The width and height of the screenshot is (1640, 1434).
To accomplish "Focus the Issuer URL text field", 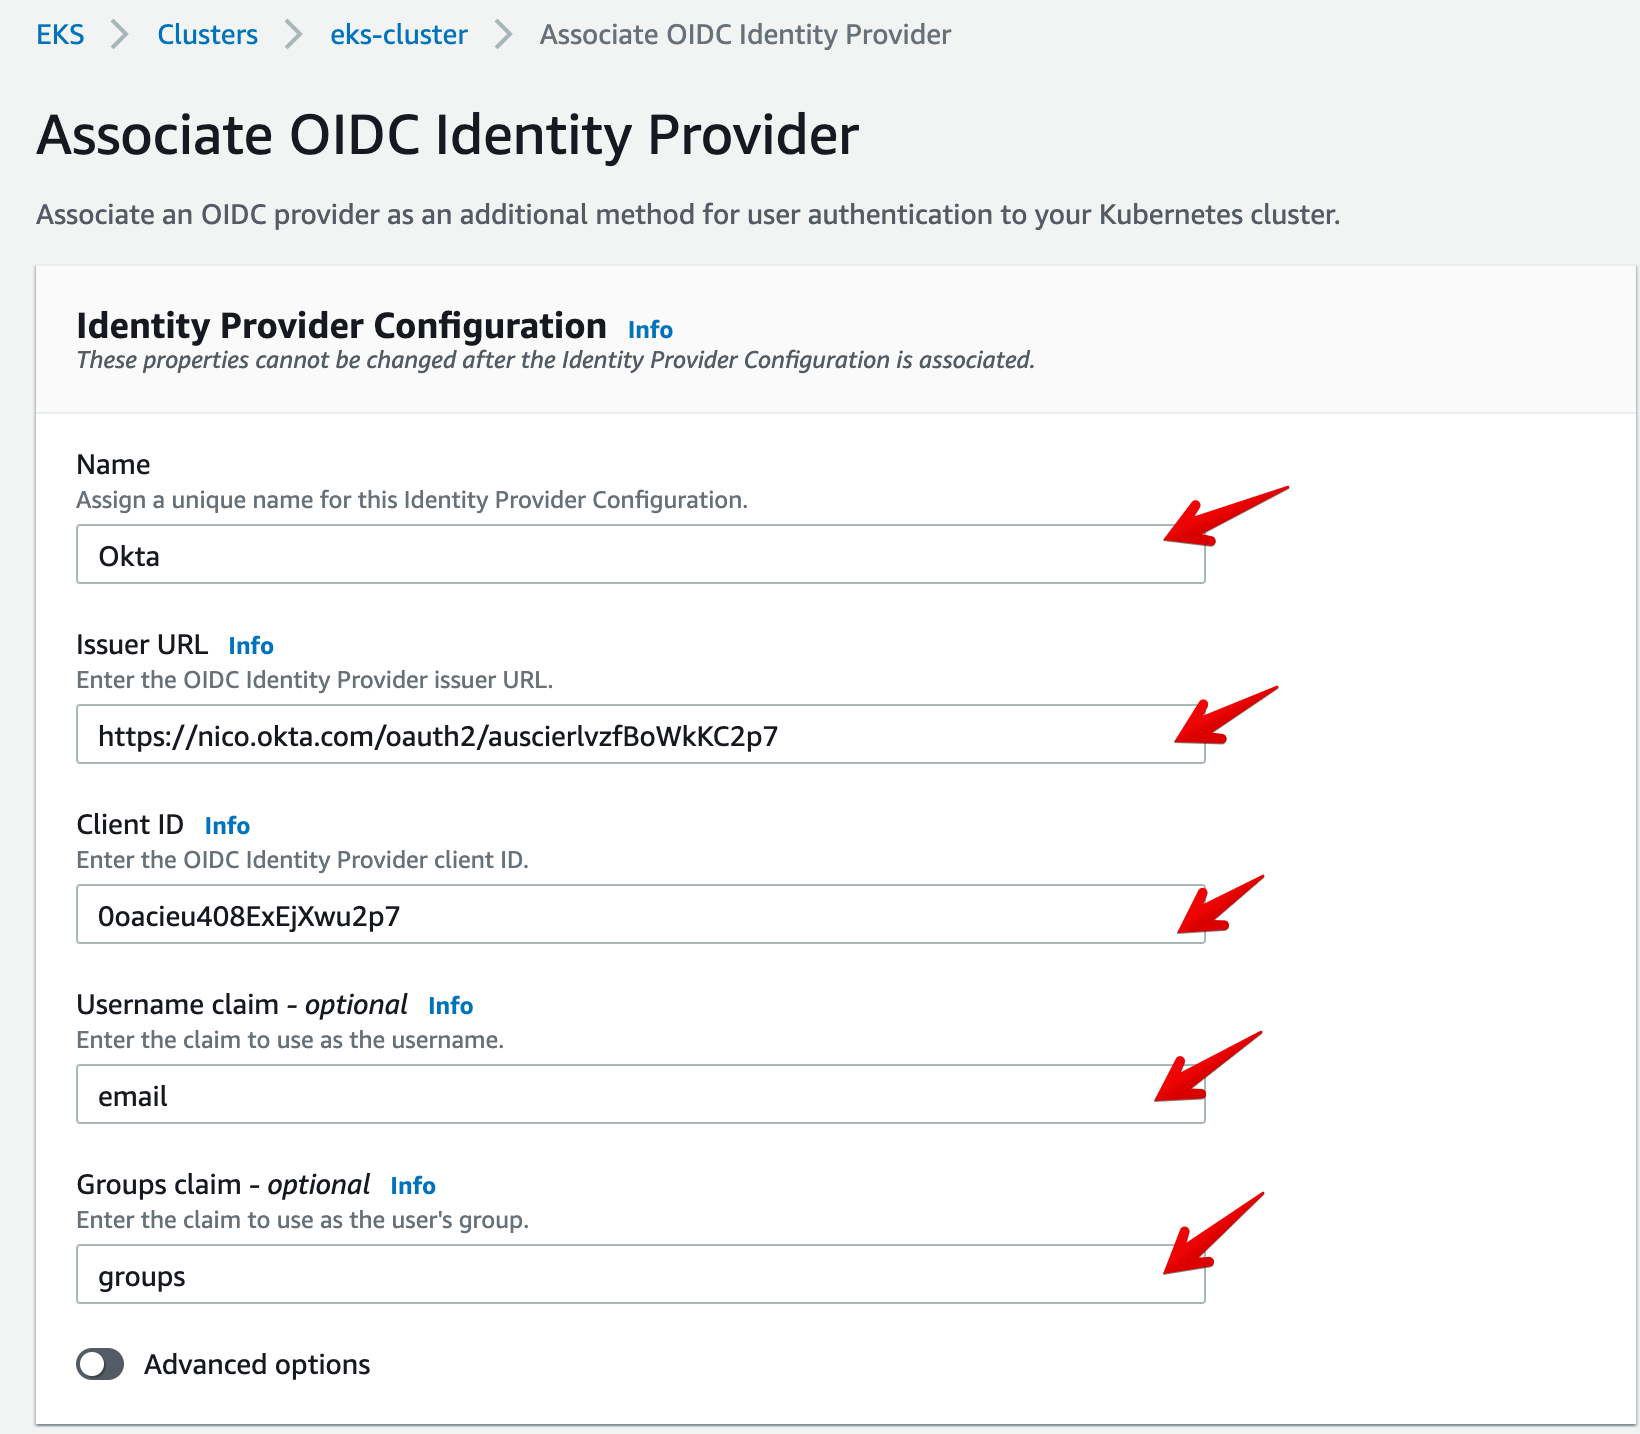I will pos(640,735).
